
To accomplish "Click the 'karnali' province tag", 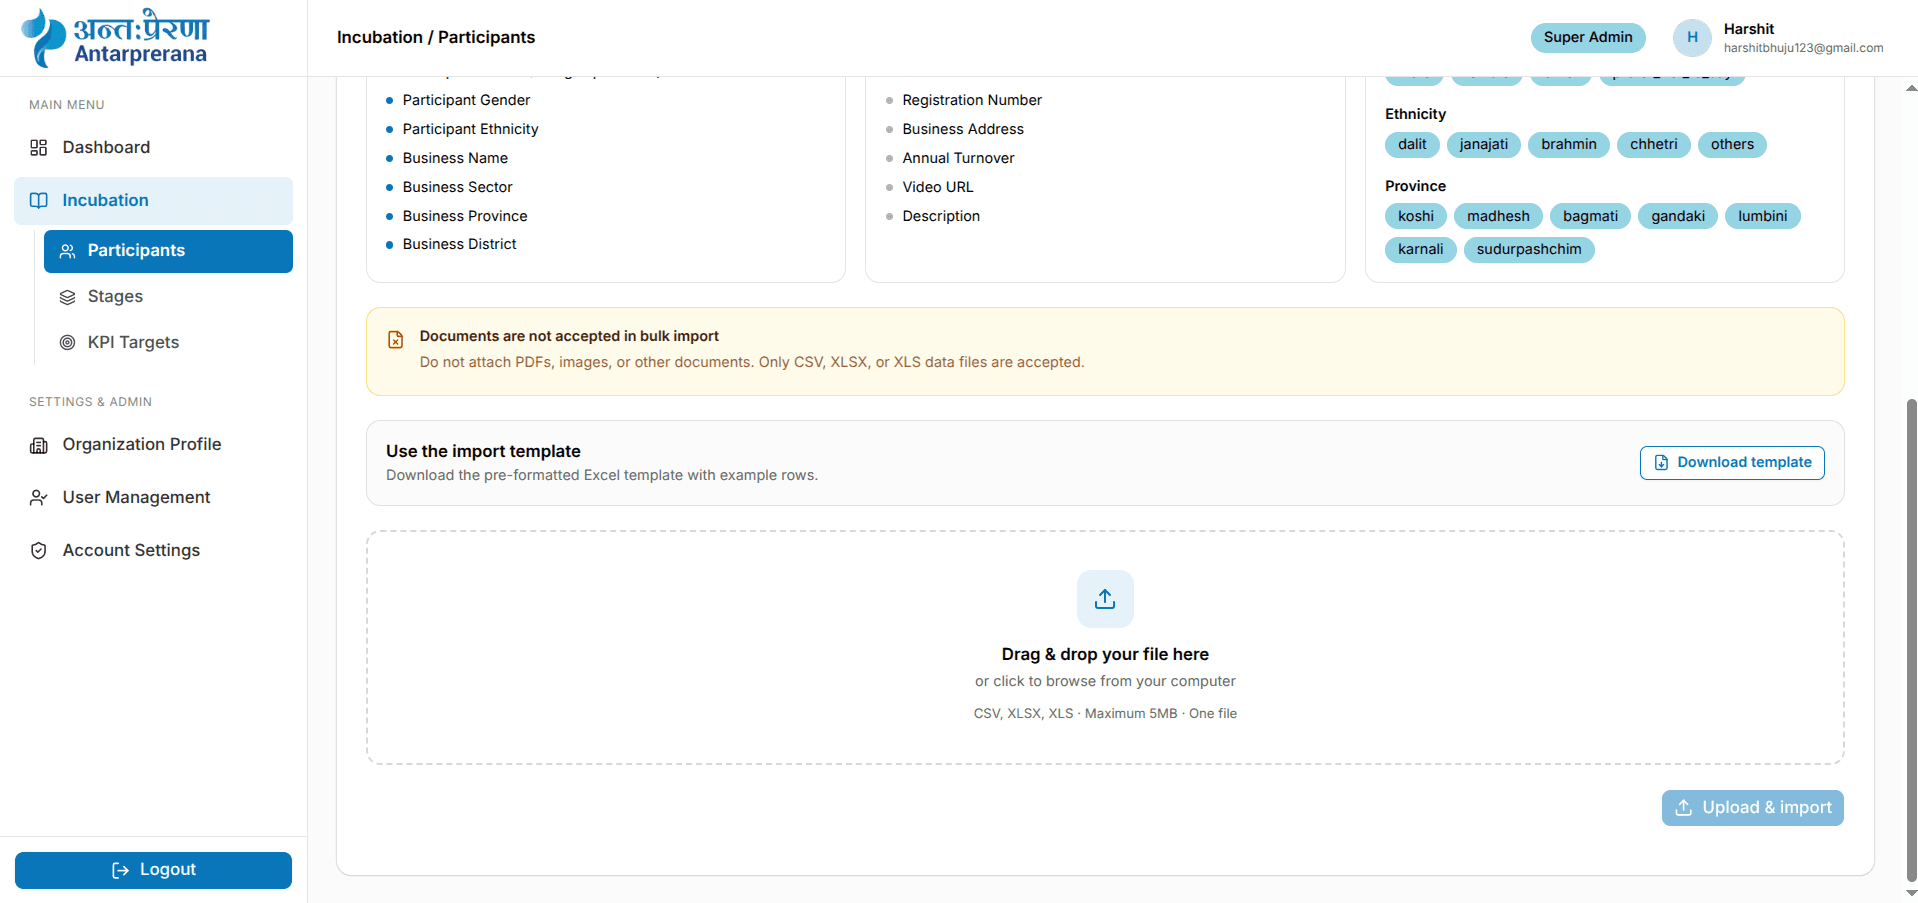I will [1421, 250].
